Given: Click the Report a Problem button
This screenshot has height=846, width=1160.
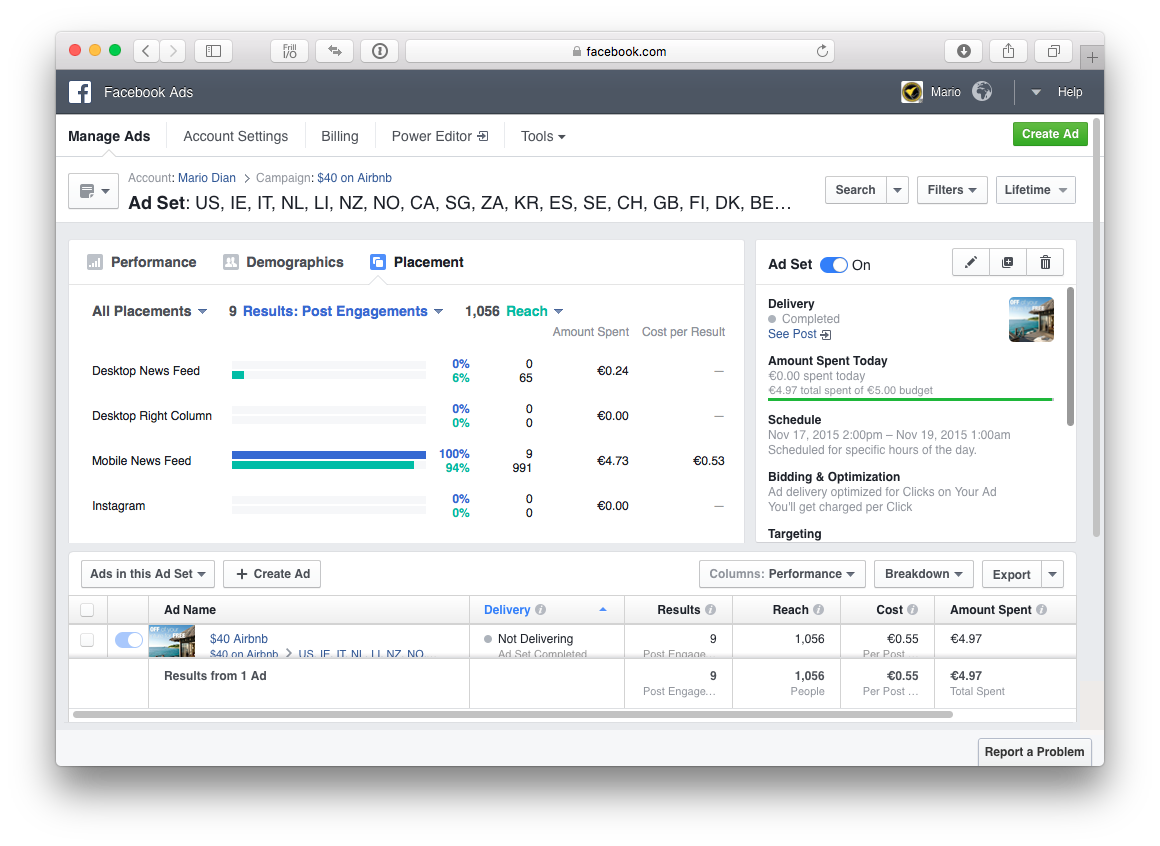Looking at the screenshot, I should 1034,751.
